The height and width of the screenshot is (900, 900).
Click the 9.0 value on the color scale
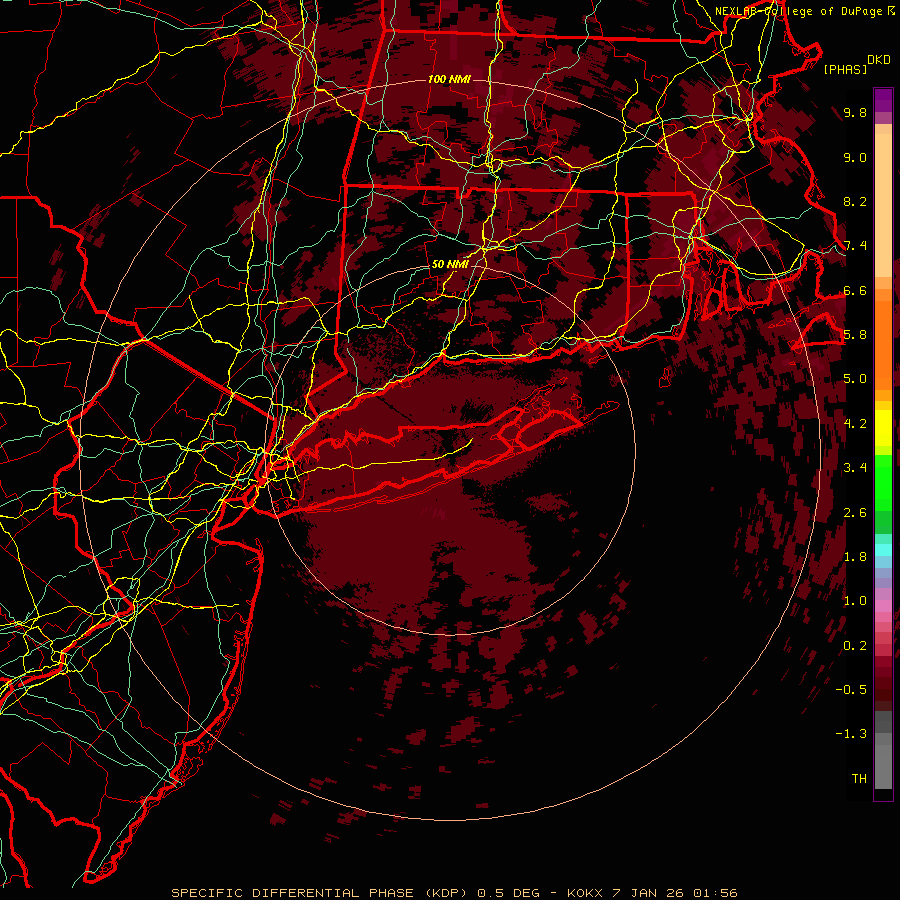(x=855, y=158)
